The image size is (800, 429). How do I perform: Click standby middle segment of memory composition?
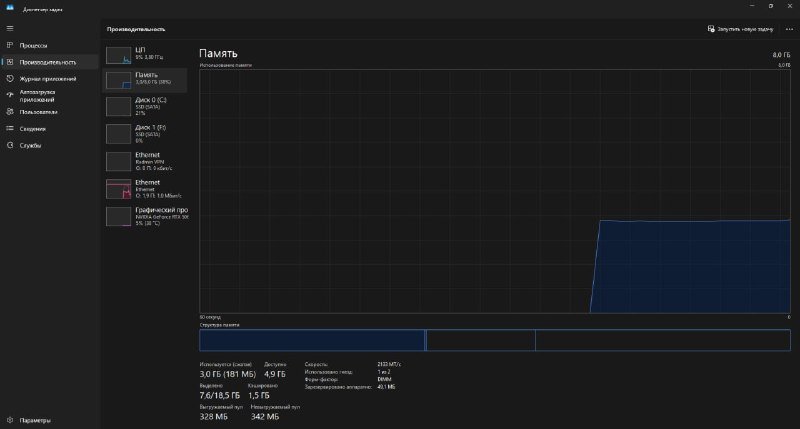(x=481, y=340)
